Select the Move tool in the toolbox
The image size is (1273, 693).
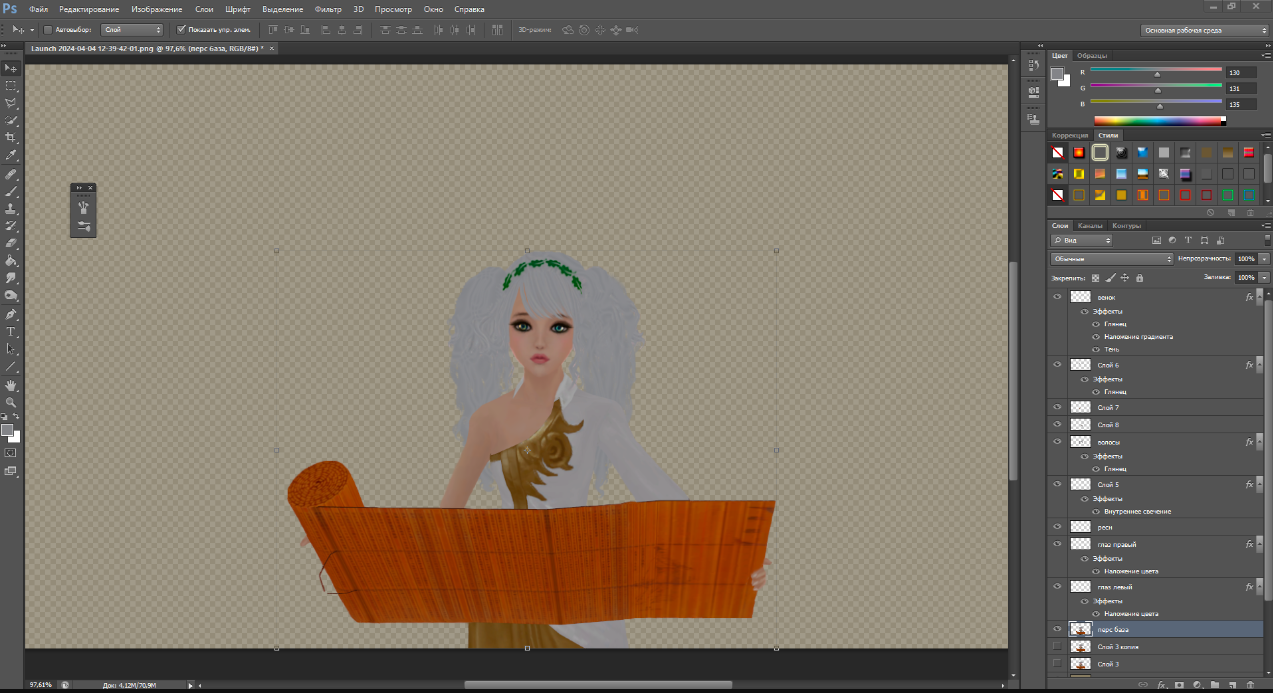11,68
